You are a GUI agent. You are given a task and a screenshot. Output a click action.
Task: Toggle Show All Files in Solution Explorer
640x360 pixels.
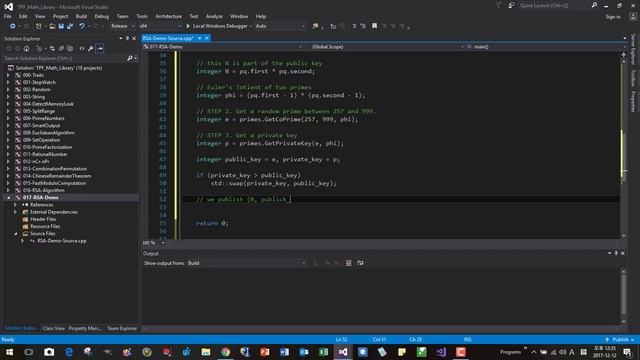click(x=70, y=49)
